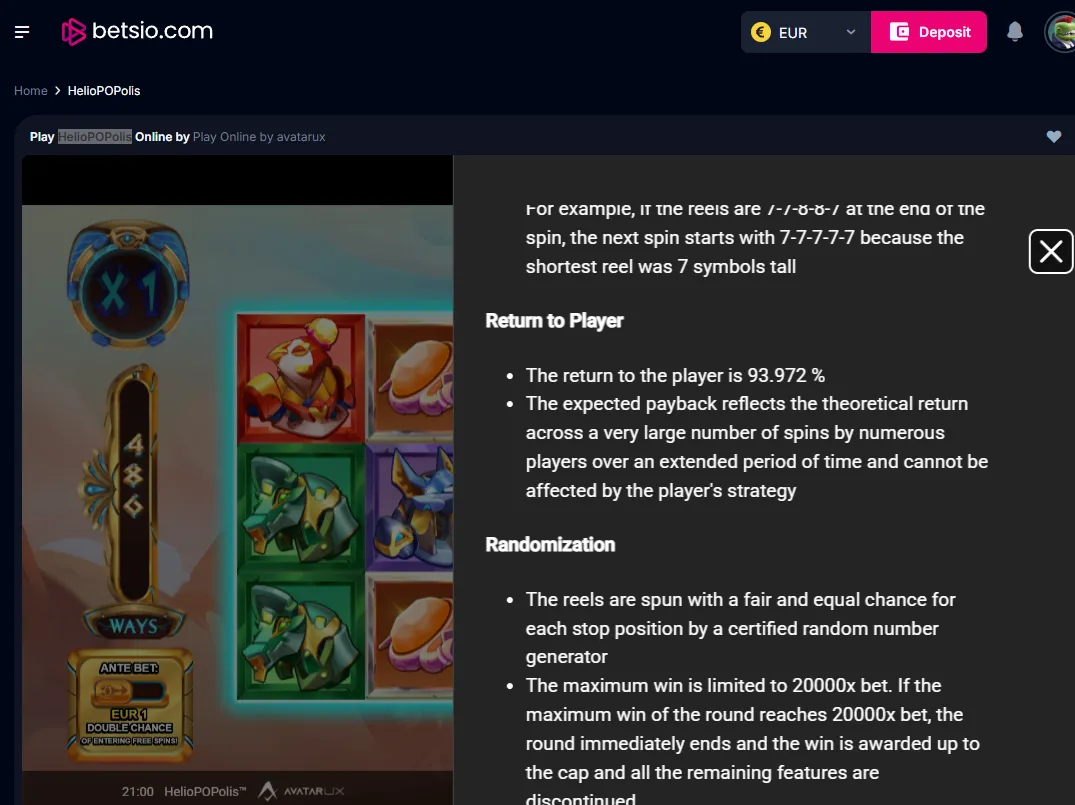Click the dropdown chevron beside EUR
The image size is (1075, 805).
point(851,32)
